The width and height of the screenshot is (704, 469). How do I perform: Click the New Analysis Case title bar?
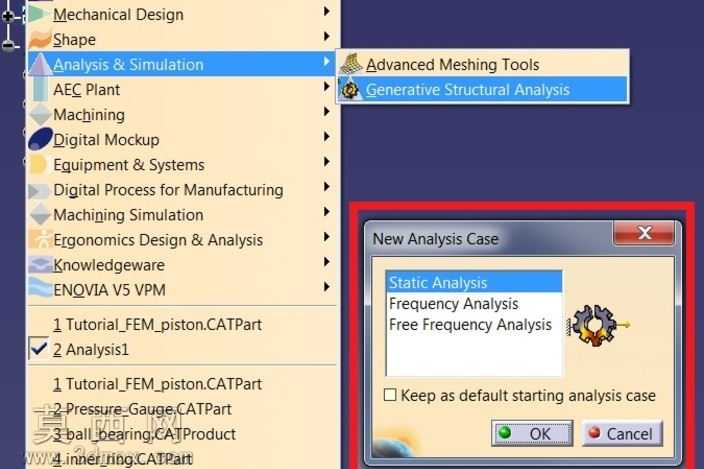pyautogui.click(x=489, y=238)
